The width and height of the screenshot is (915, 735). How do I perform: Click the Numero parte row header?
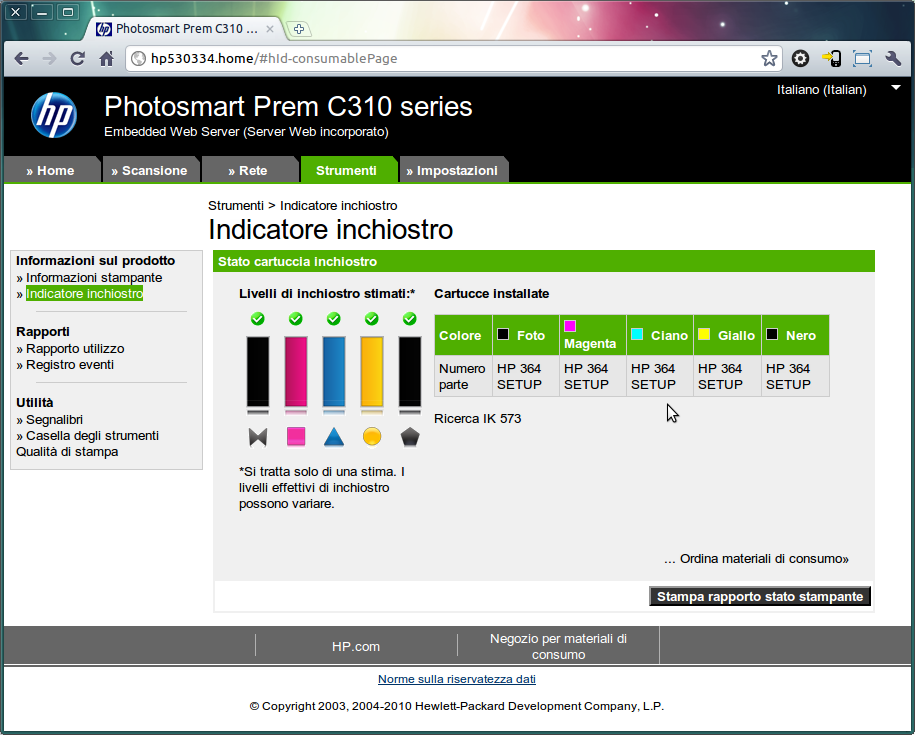click(x=463, y=376)
